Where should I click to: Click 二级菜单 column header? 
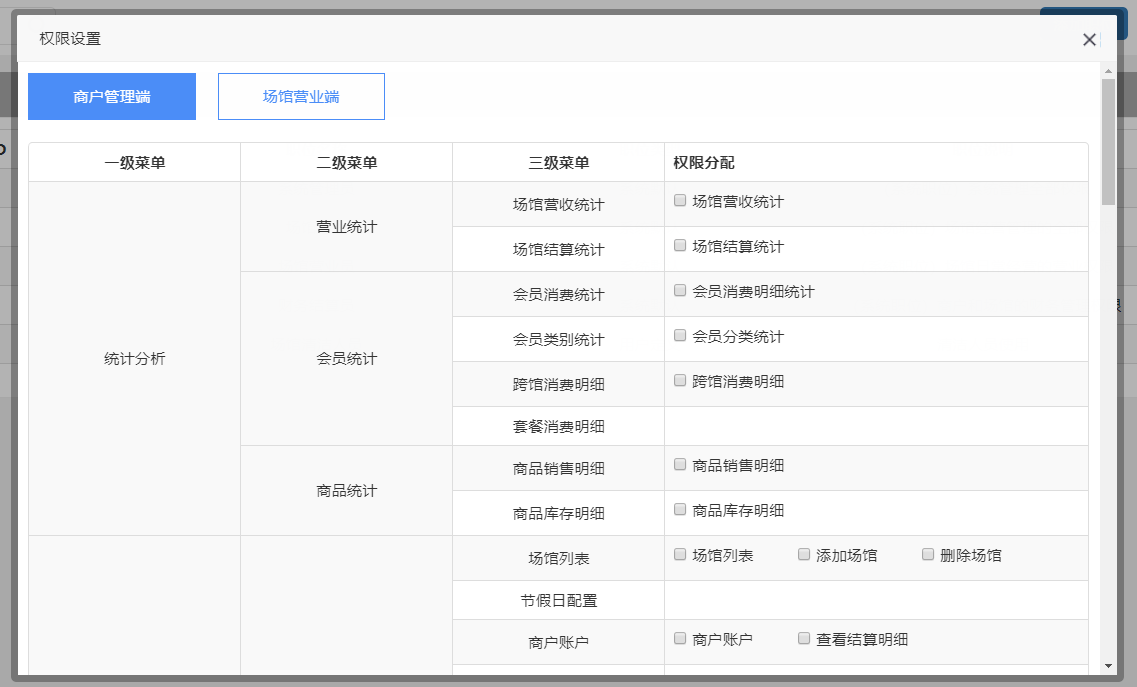[347, 163]
